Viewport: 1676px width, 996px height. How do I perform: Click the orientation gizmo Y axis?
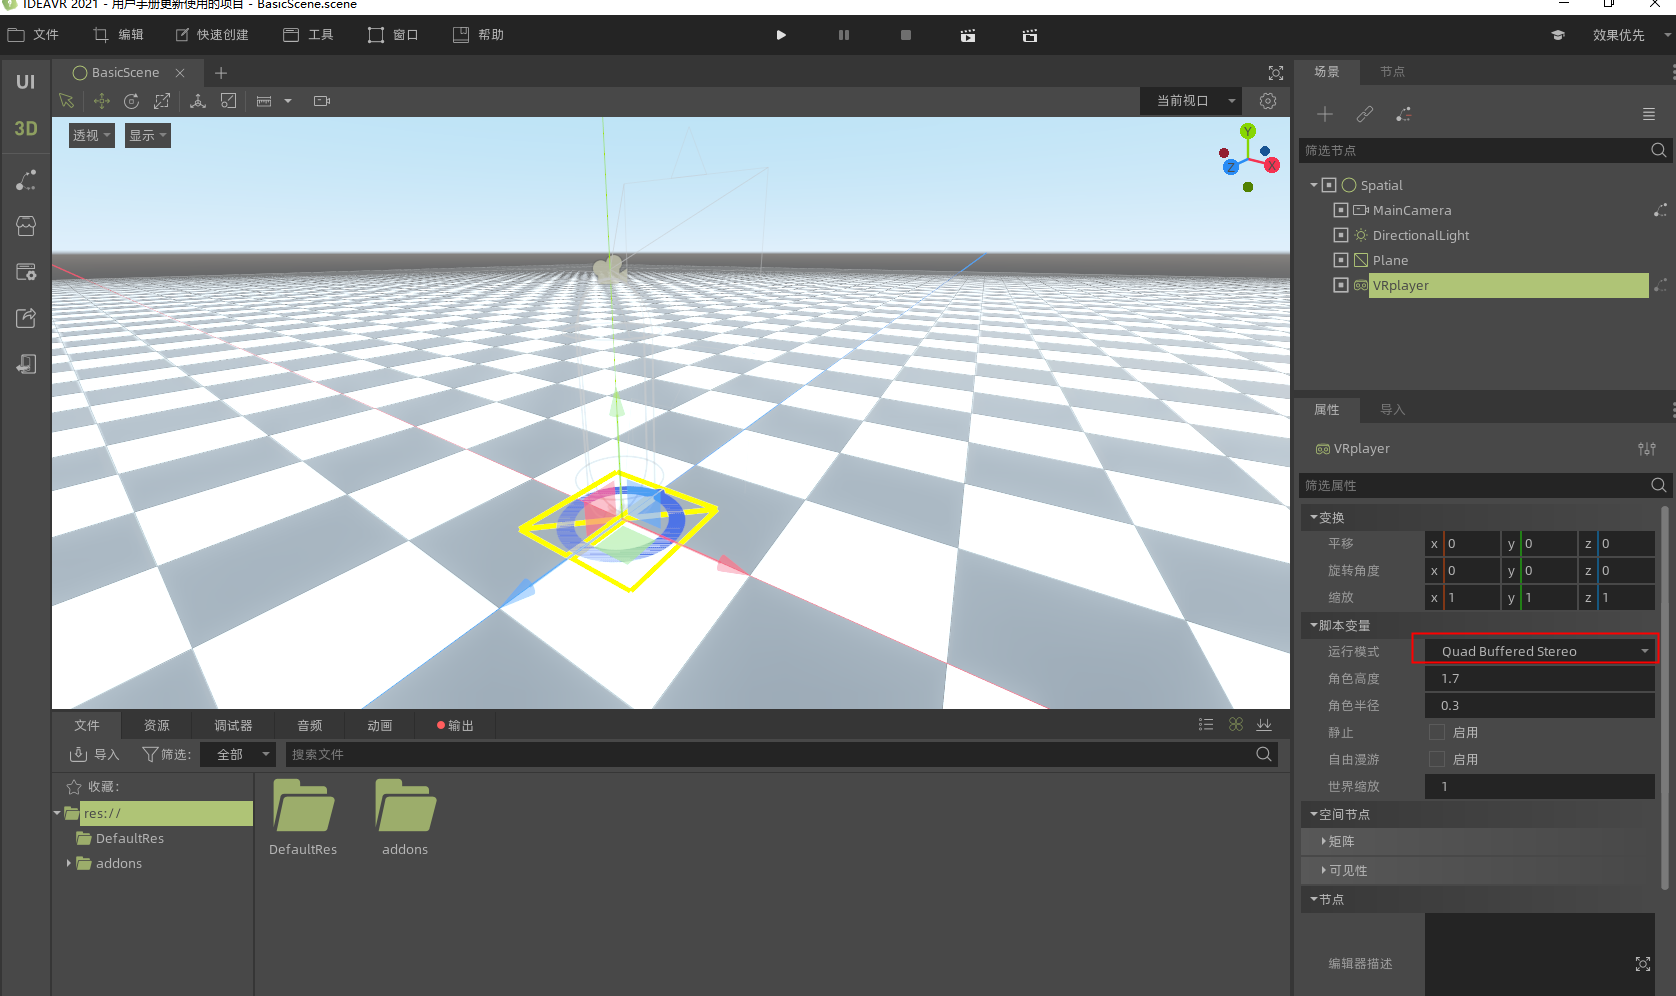[1248, 131]
